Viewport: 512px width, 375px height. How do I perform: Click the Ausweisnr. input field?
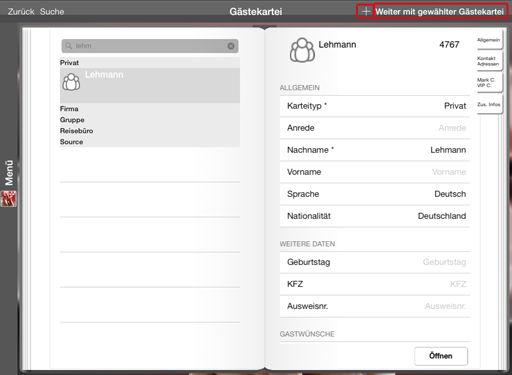(x=375, y=306)
